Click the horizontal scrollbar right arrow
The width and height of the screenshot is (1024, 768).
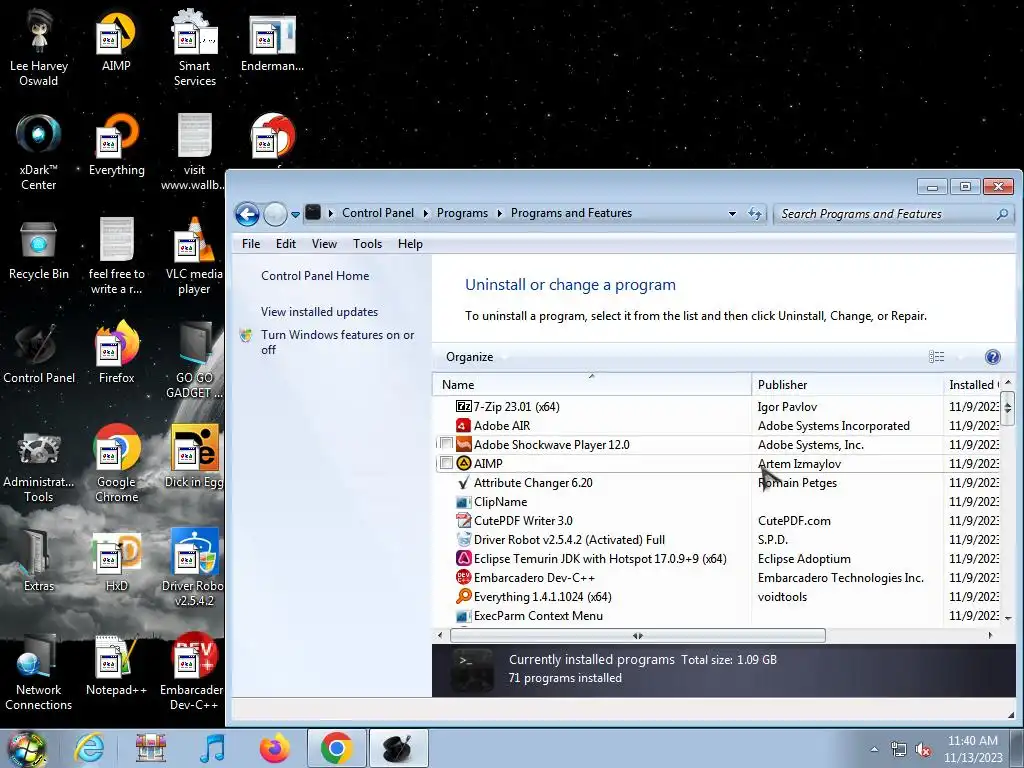(x=990, y=635)
